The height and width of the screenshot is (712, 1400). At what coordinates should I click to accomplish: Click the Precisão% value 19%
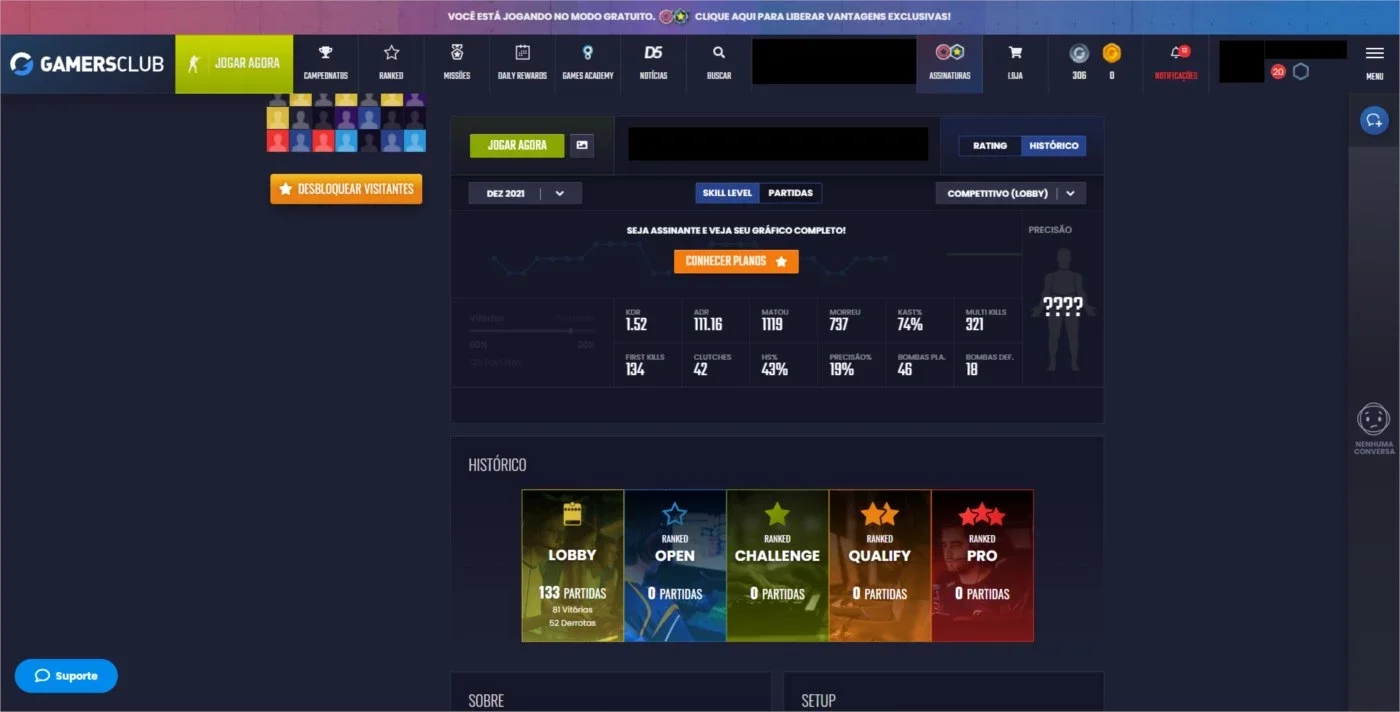842,370
